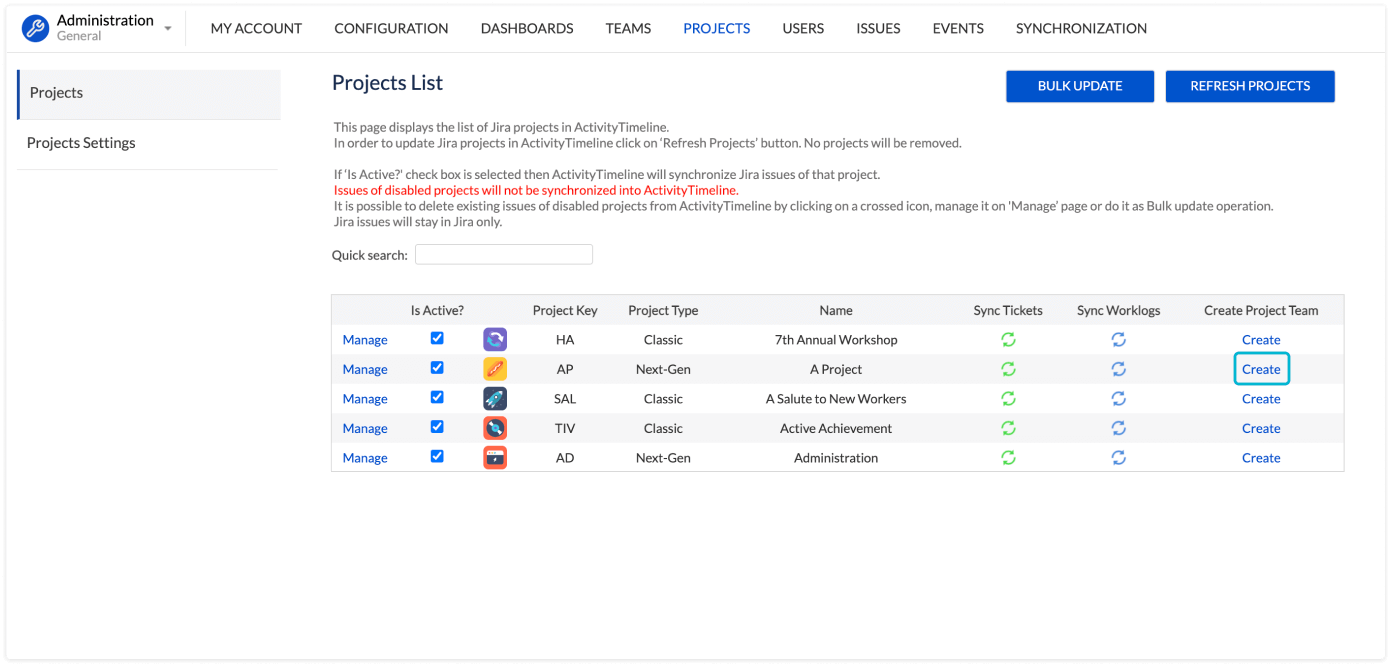Open the Projects Settings sidebar section
Viewport: 1391px width, 666px height.
pyautogui.click(x=81, y=143)
